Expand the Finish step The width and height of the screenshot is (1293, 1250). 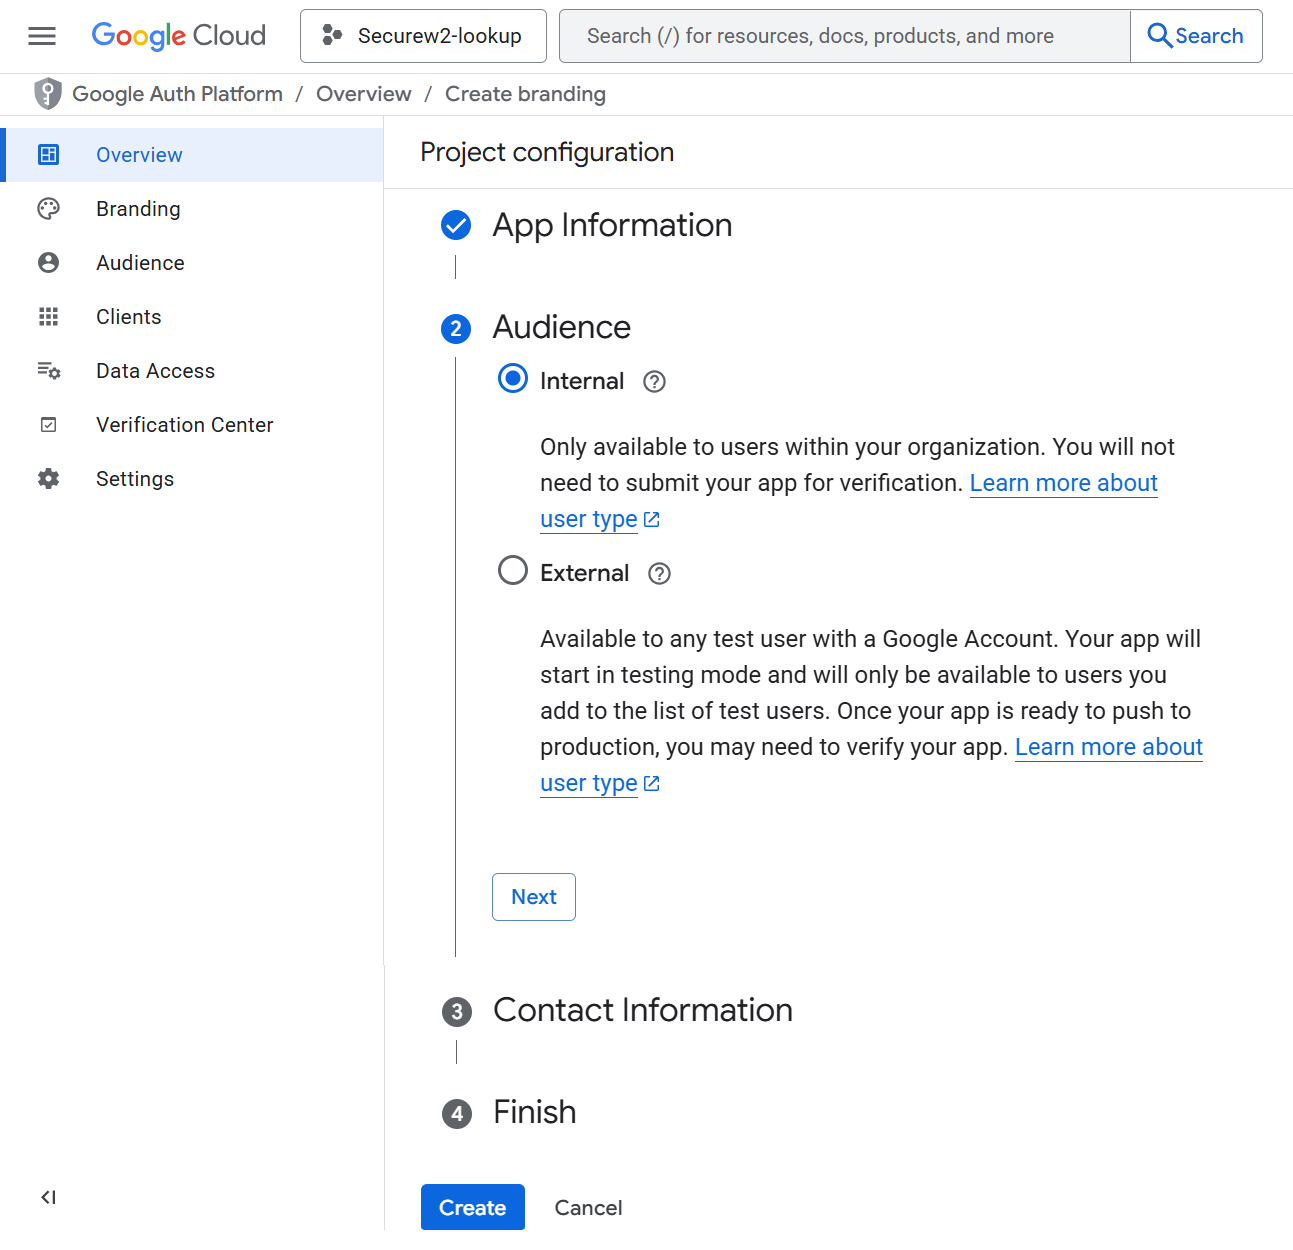[534, 1113]
